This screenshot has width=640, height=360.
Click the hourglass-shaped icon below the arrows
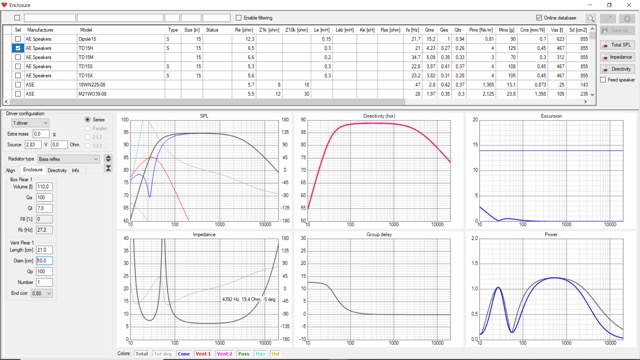click(x=108, y=168)
